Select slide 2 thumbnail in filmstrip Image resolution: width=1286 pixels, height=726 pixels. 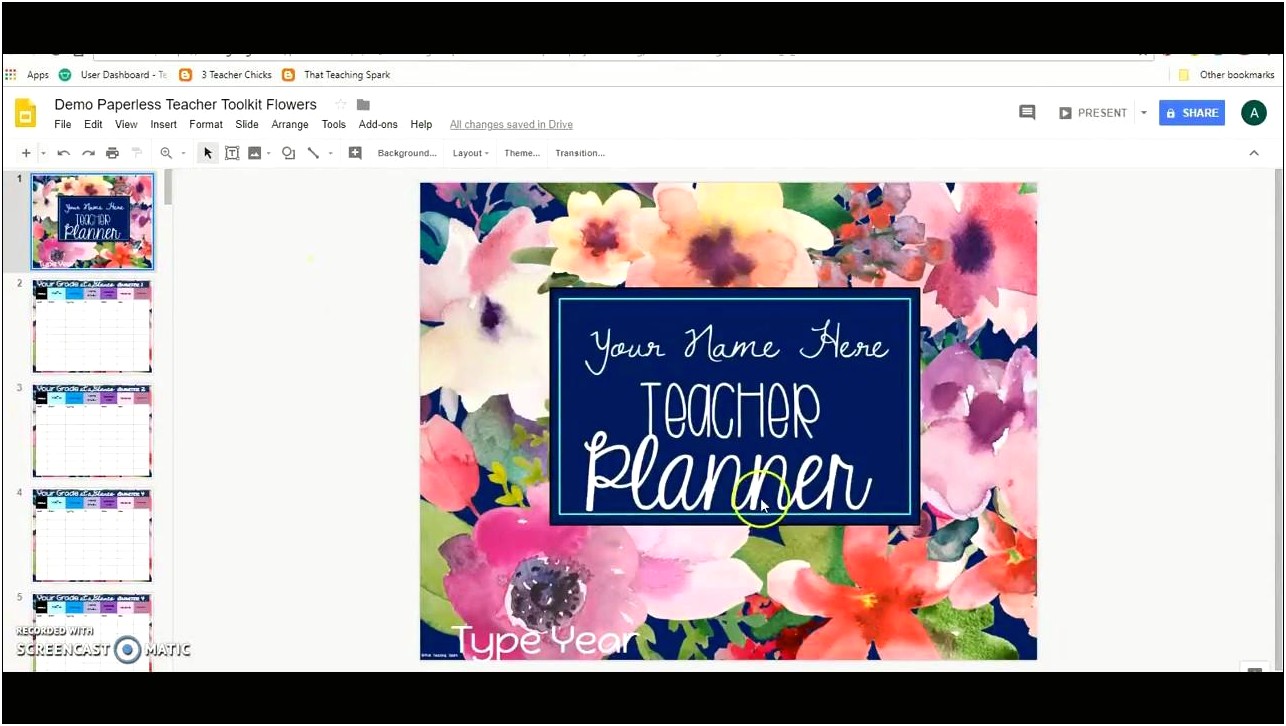coord(92,326)
